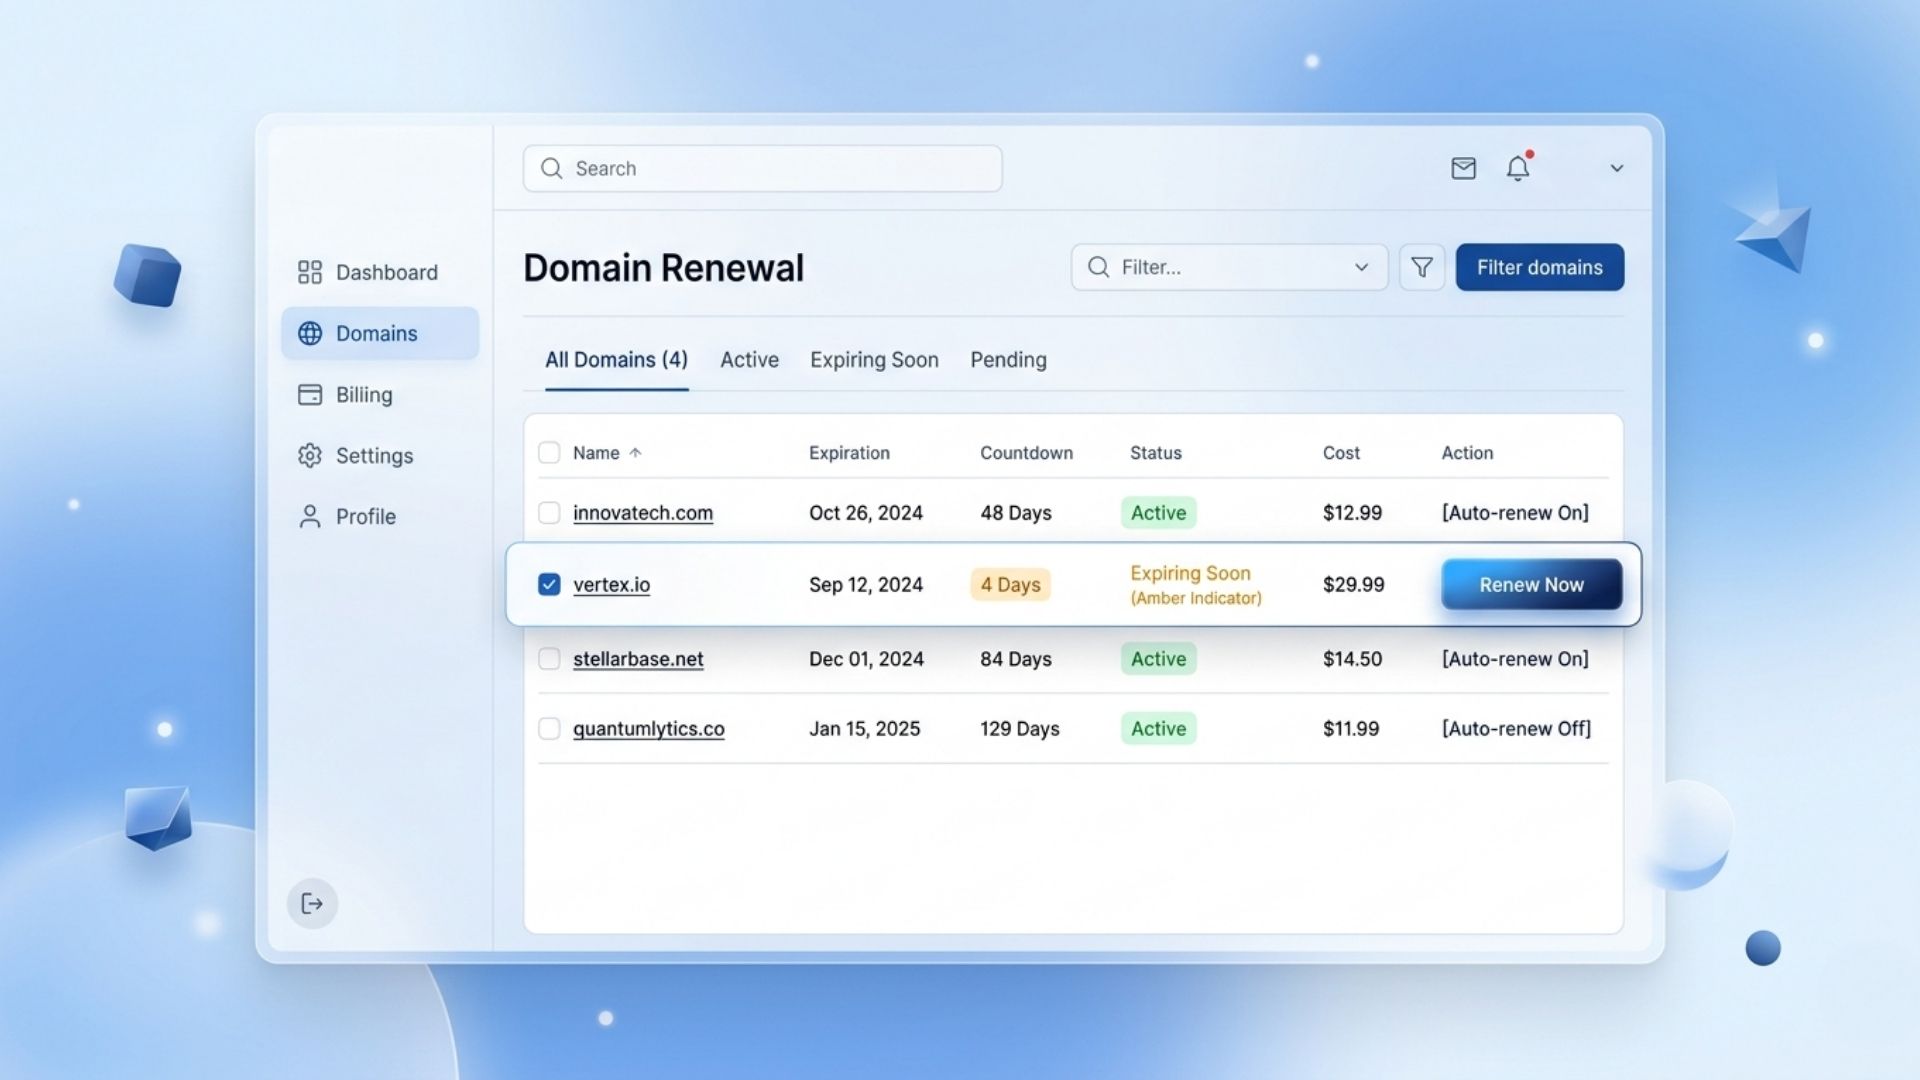
Task: Click the Cost column header
Action: [1341, 453]
